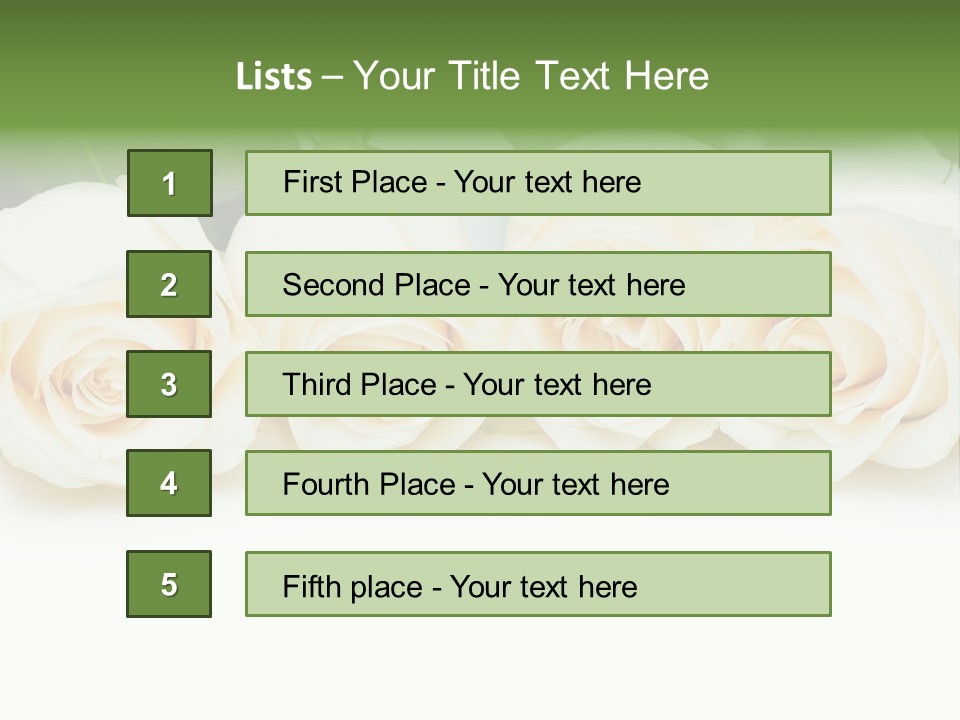Click the number 3 green box
Image resolution: width=960 pixels, height=720 pixels.
169,384
